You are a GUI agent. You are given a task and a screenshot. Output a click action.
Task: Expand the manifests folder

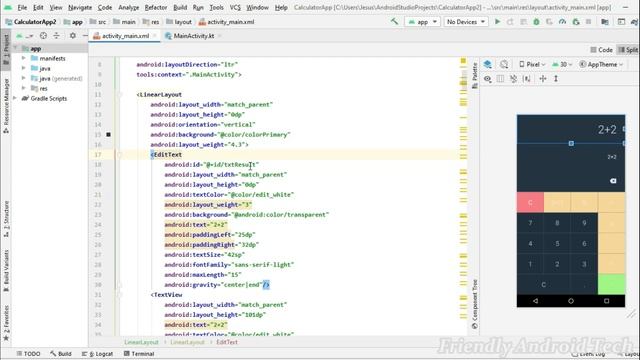tap(23, 58)
